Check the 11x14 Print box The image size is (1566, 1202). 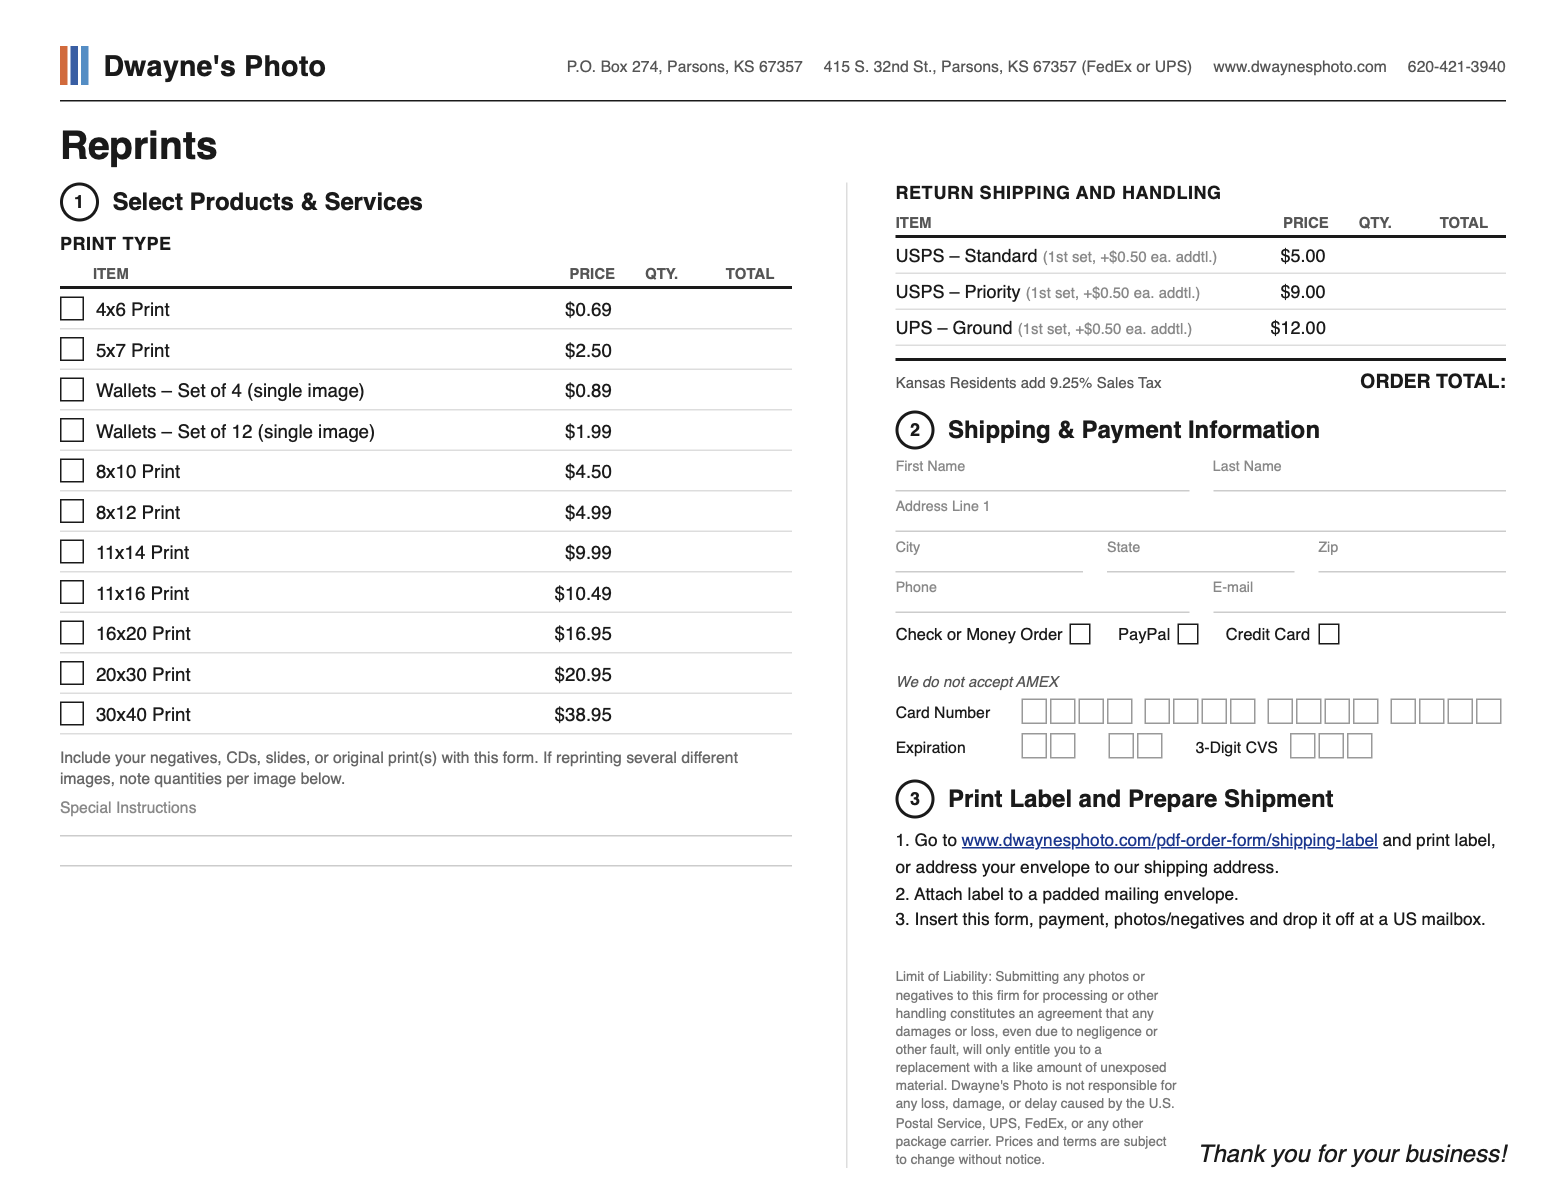pos(72,551)
